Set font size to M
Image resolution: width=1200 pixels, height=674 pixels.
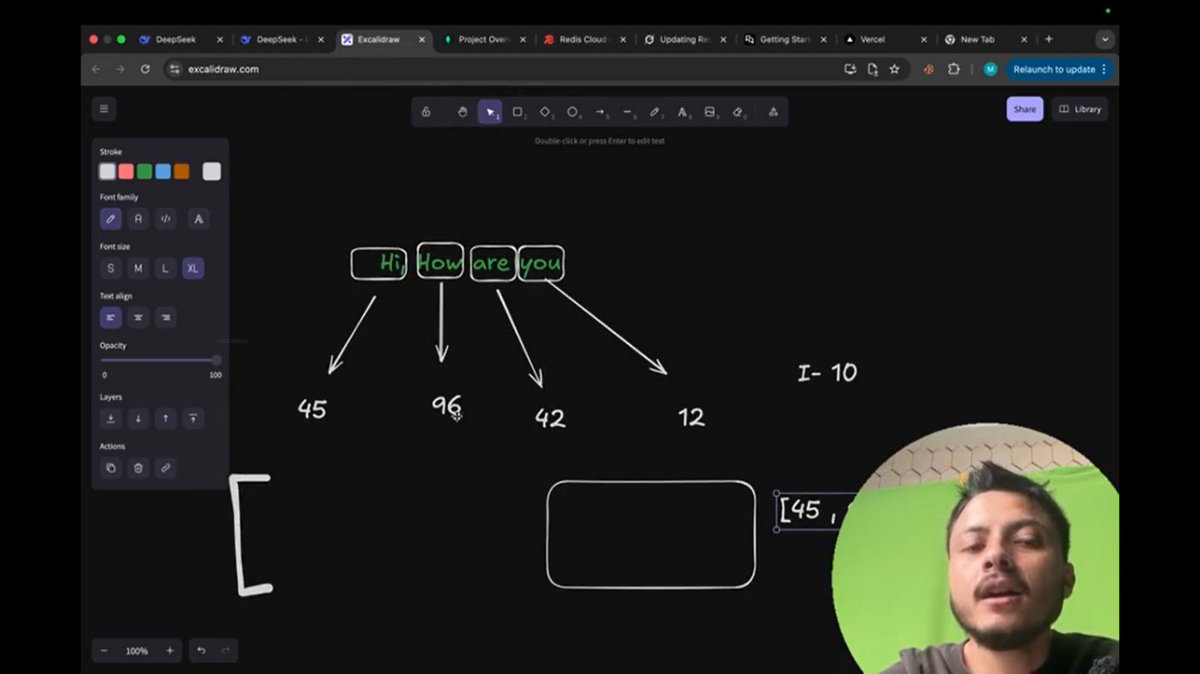(138, 268)
